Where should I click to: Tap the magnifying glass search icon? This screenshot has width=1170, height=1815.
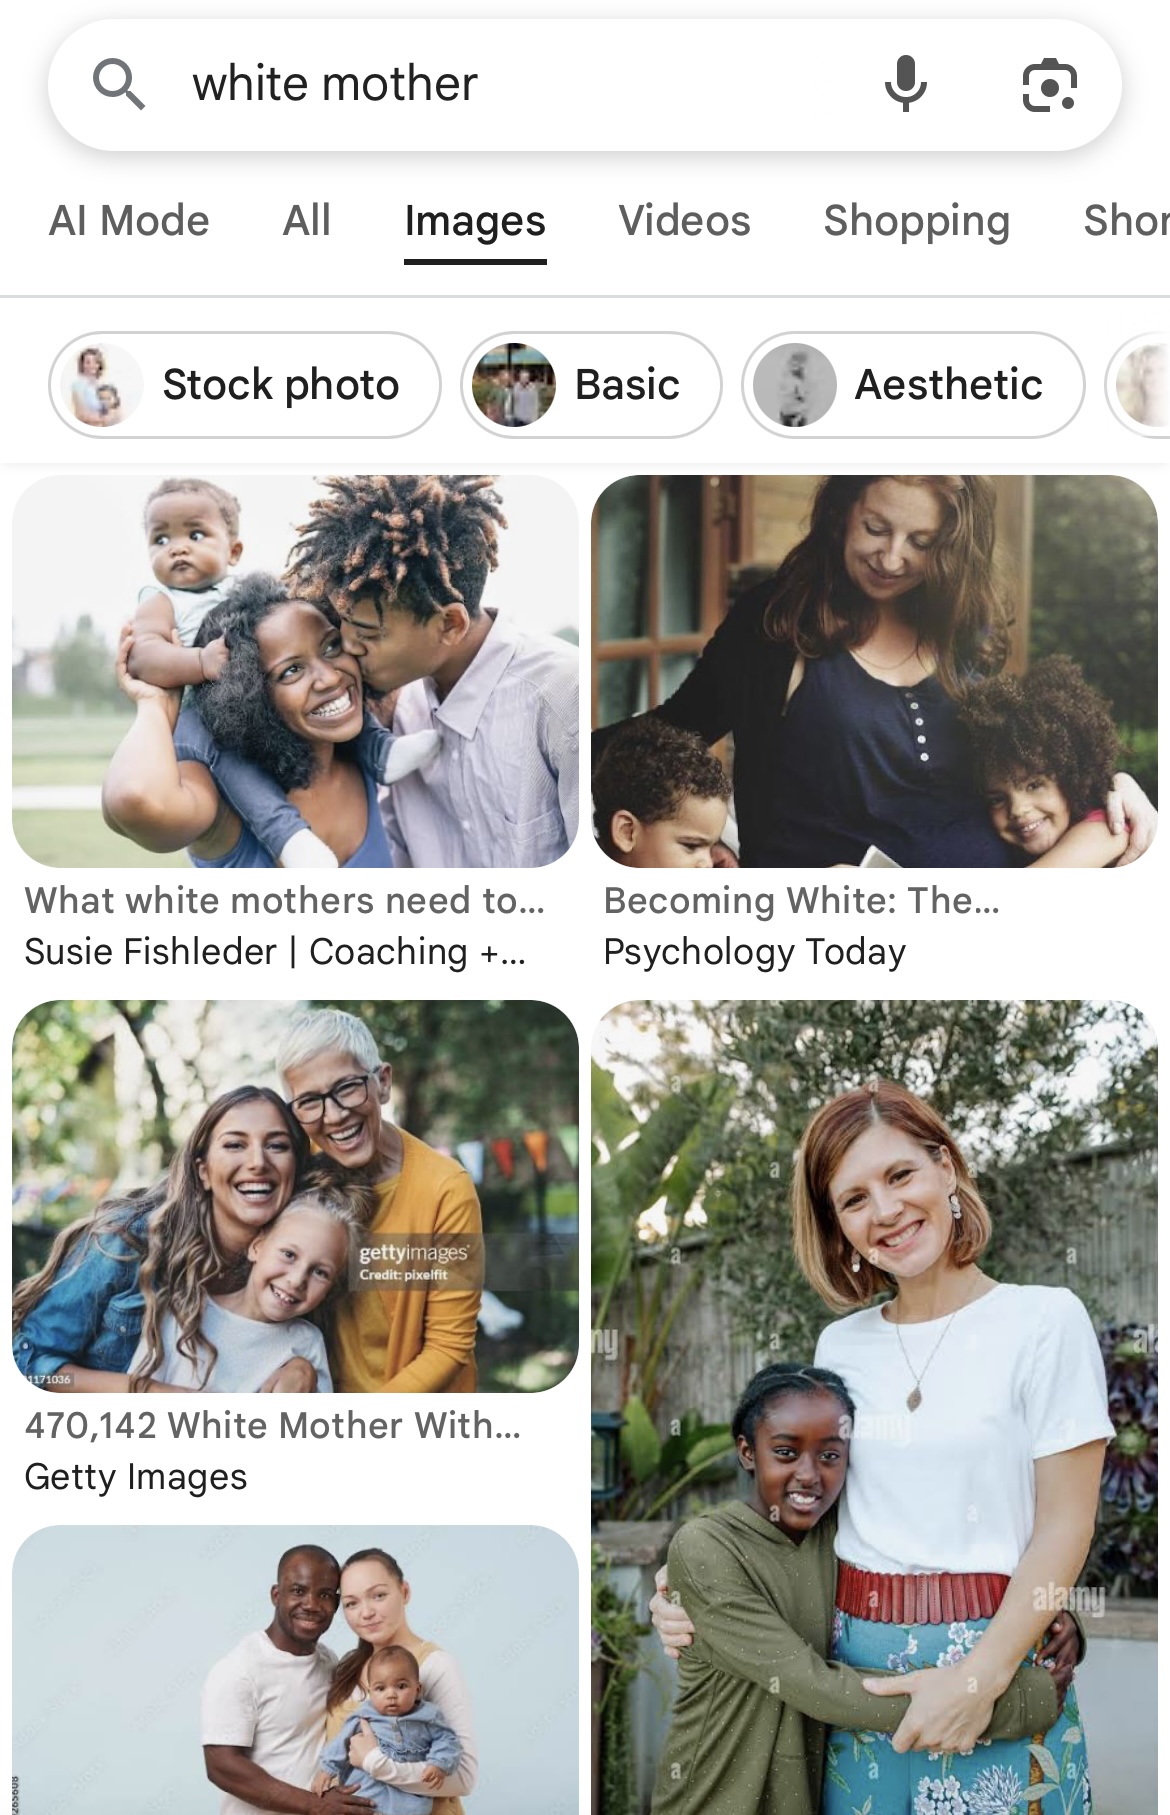coord(119,84)
